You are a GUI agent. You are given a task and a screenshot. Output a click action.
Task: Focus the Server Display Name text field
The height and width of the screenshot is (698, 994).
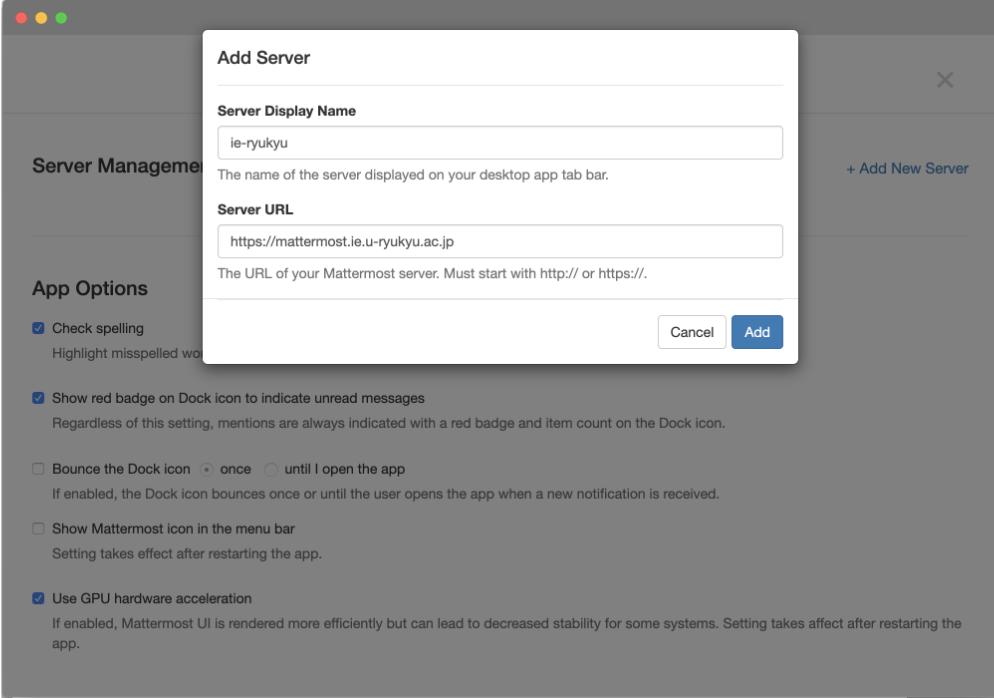point(499,143)
